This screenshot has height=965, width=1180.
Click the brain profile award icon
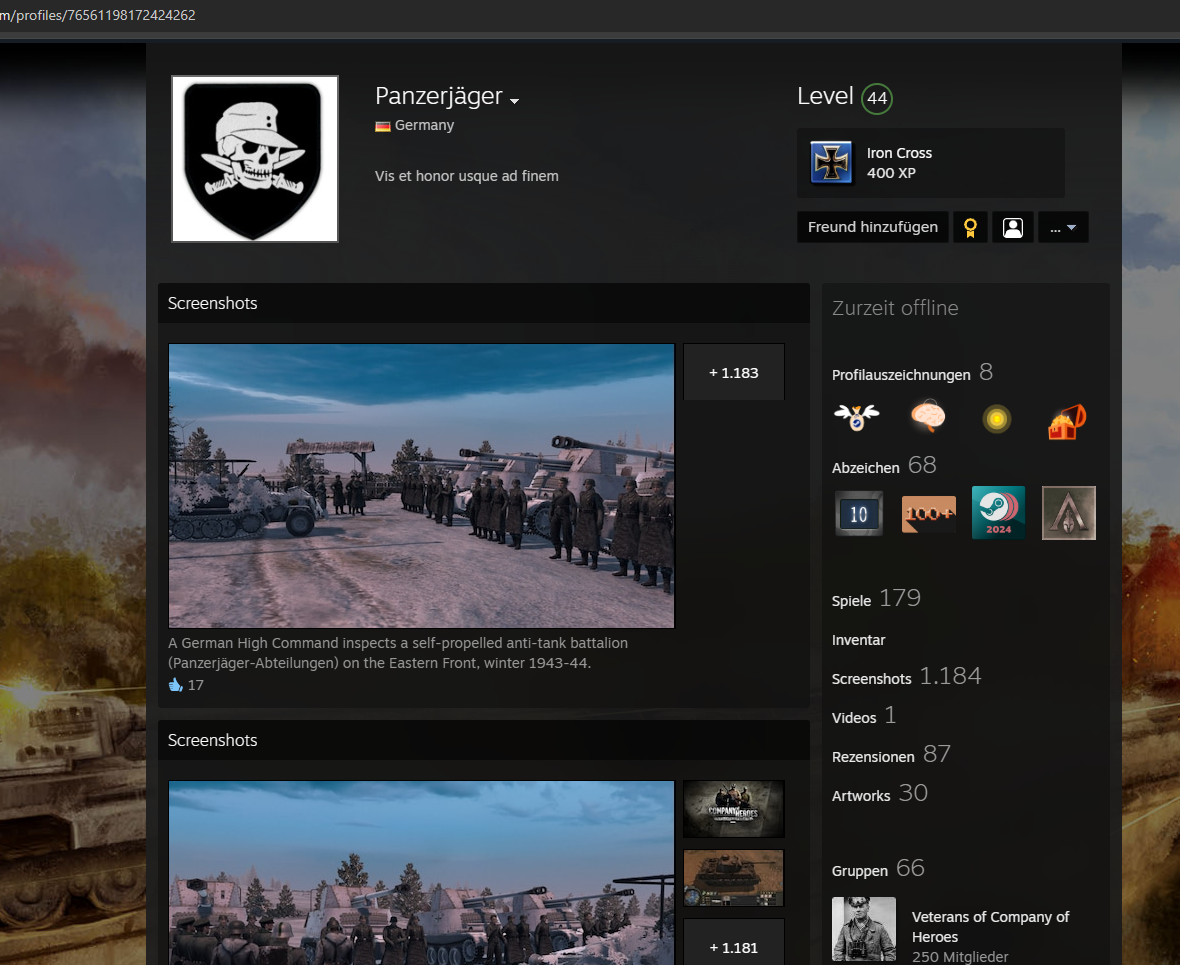(928, 417)
